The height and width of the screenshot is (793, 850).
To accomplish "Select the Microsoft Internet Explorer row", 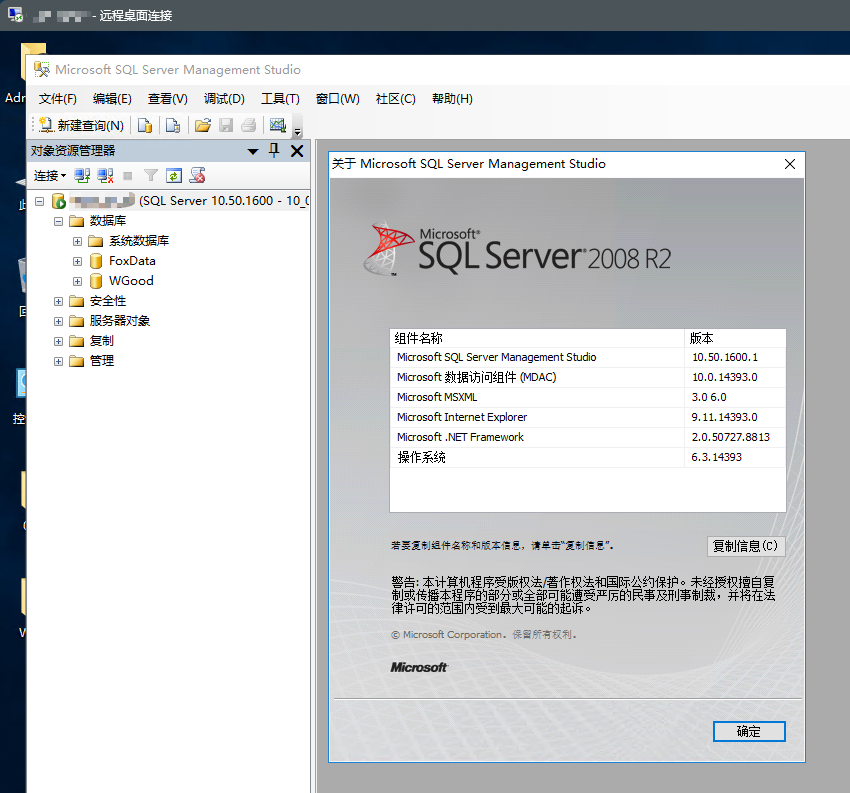I will pyautogui.click(x=588, y=417).
